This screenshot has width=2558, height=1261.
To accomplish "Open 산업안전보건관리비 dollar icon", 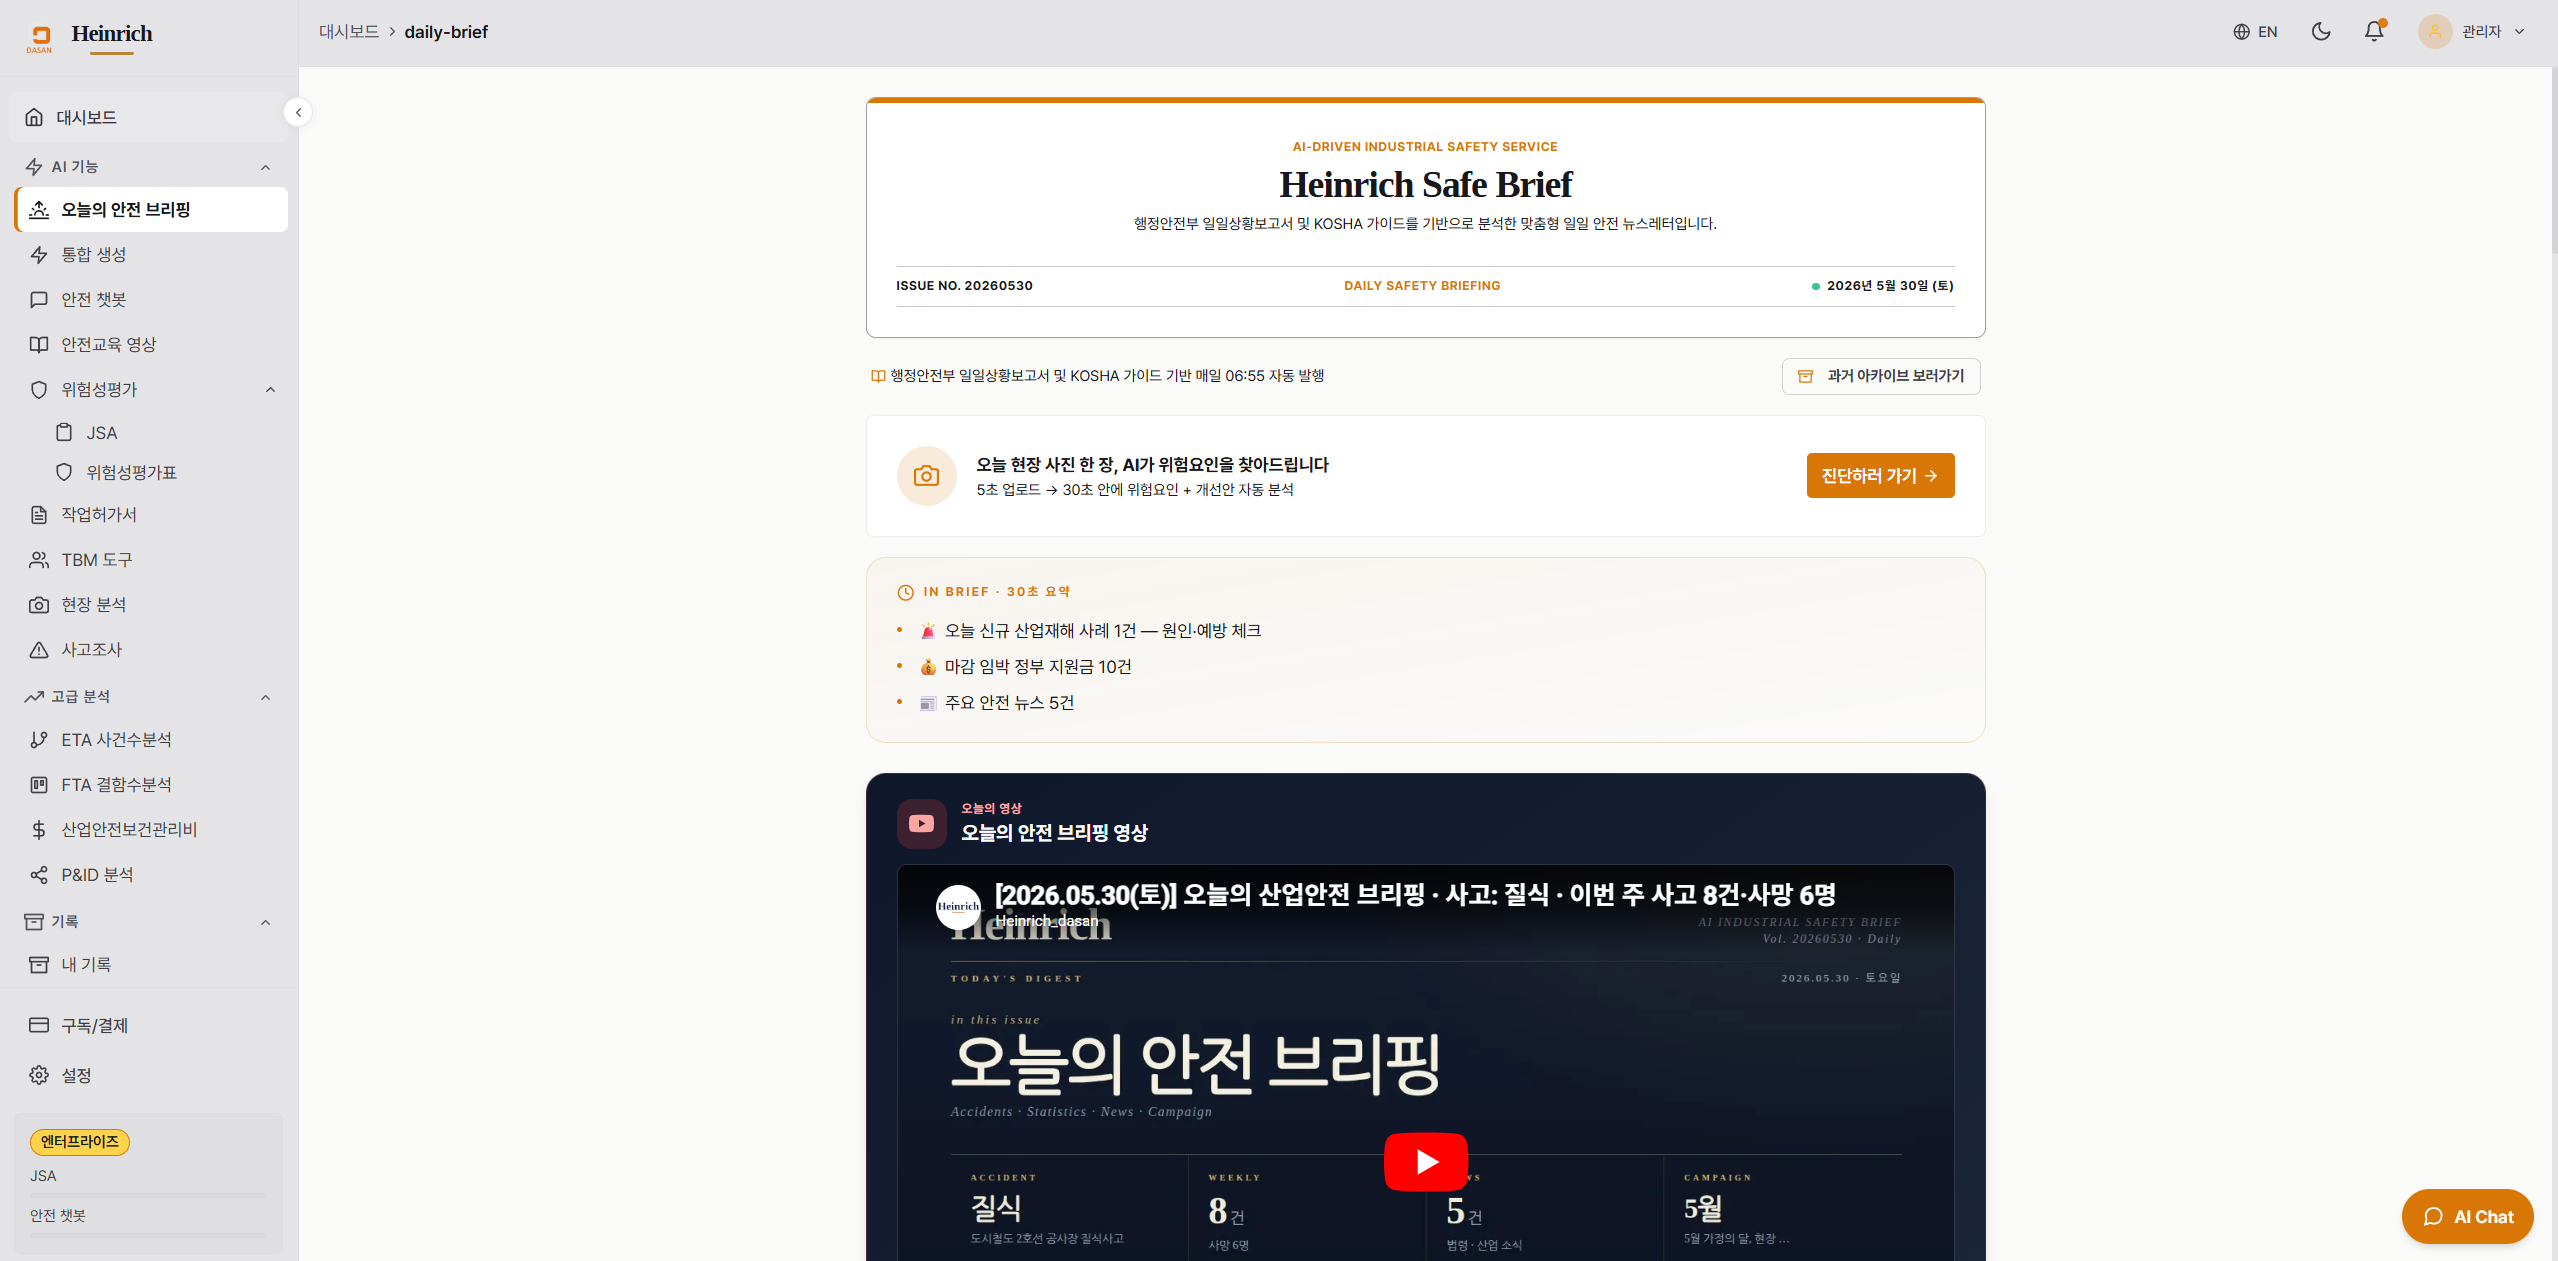I will [x=39, y=829].
